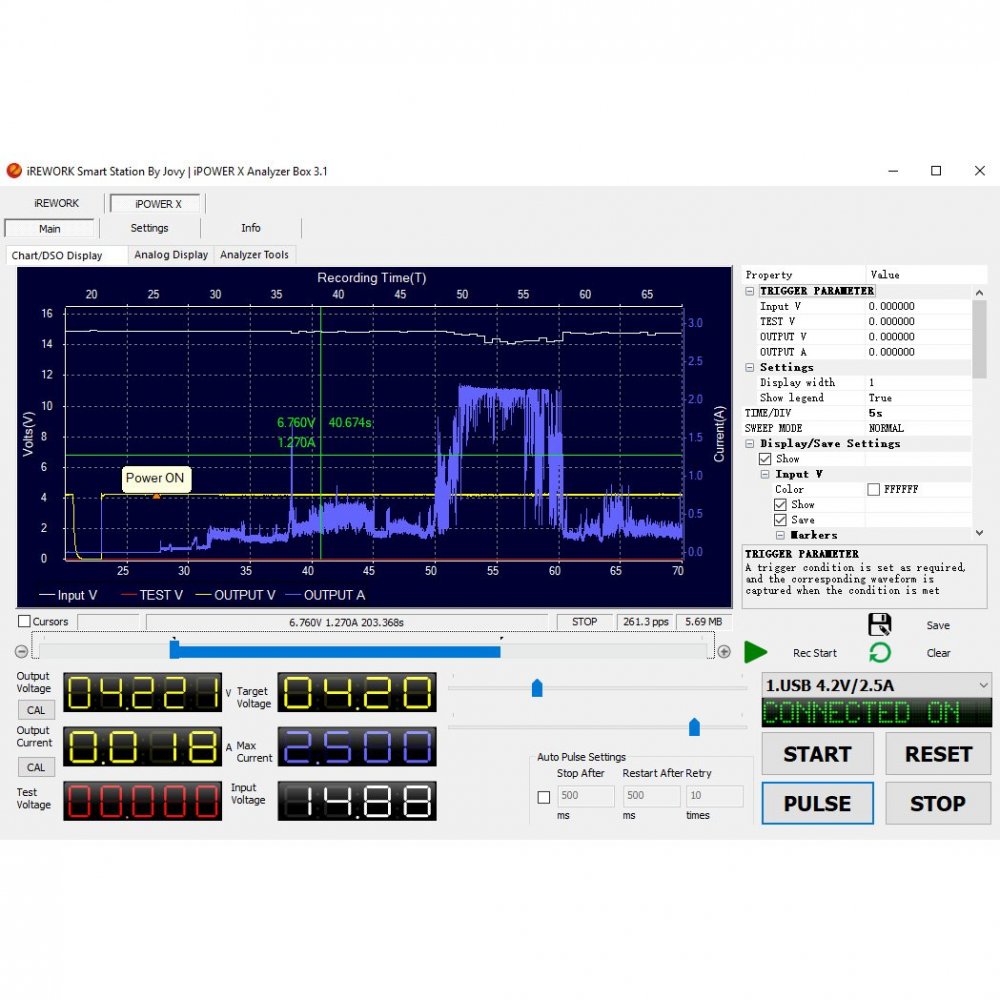Switch to Analog Display tab
The width and height of the screenshot is (1000, 1000).
pos(171,254)
